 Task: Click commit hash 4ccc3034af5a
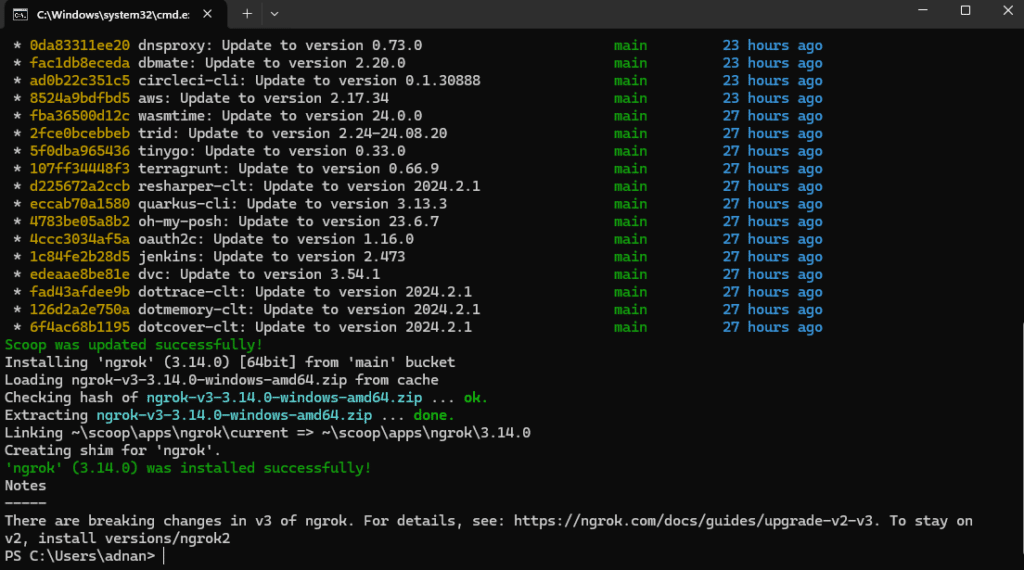pos(80,240)
